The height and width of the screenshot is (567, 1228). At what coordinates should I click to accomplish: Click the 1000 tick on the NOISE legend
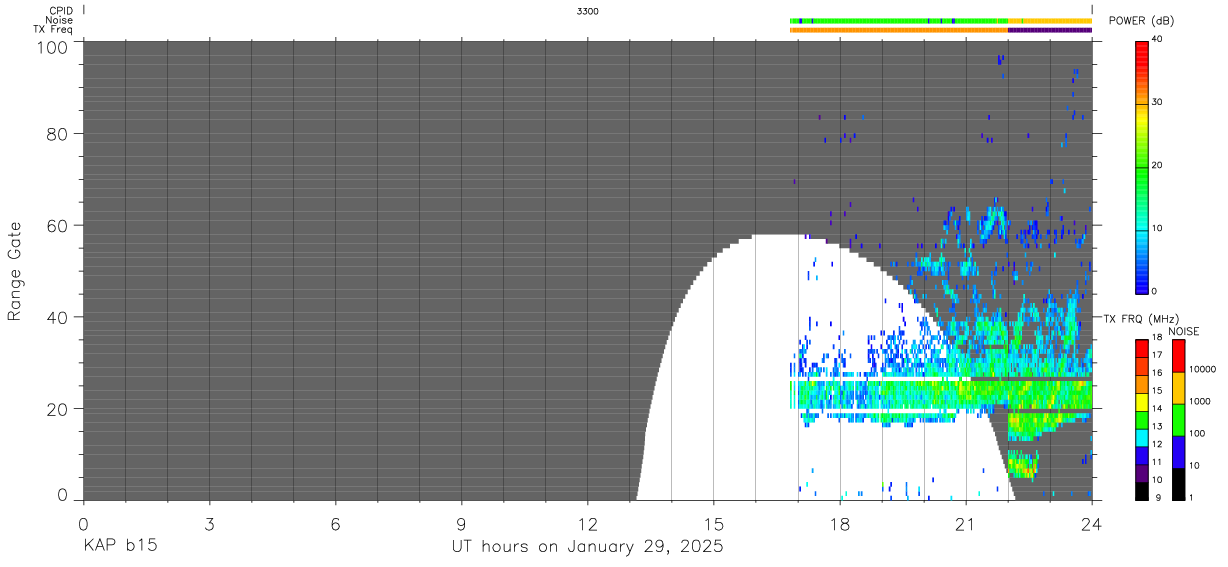[1199, 402]
